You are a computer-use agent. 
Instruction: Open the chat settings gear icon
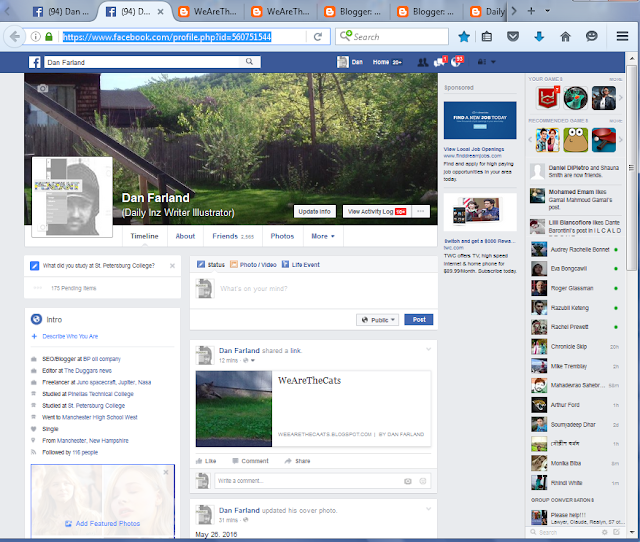click(604, 532)
